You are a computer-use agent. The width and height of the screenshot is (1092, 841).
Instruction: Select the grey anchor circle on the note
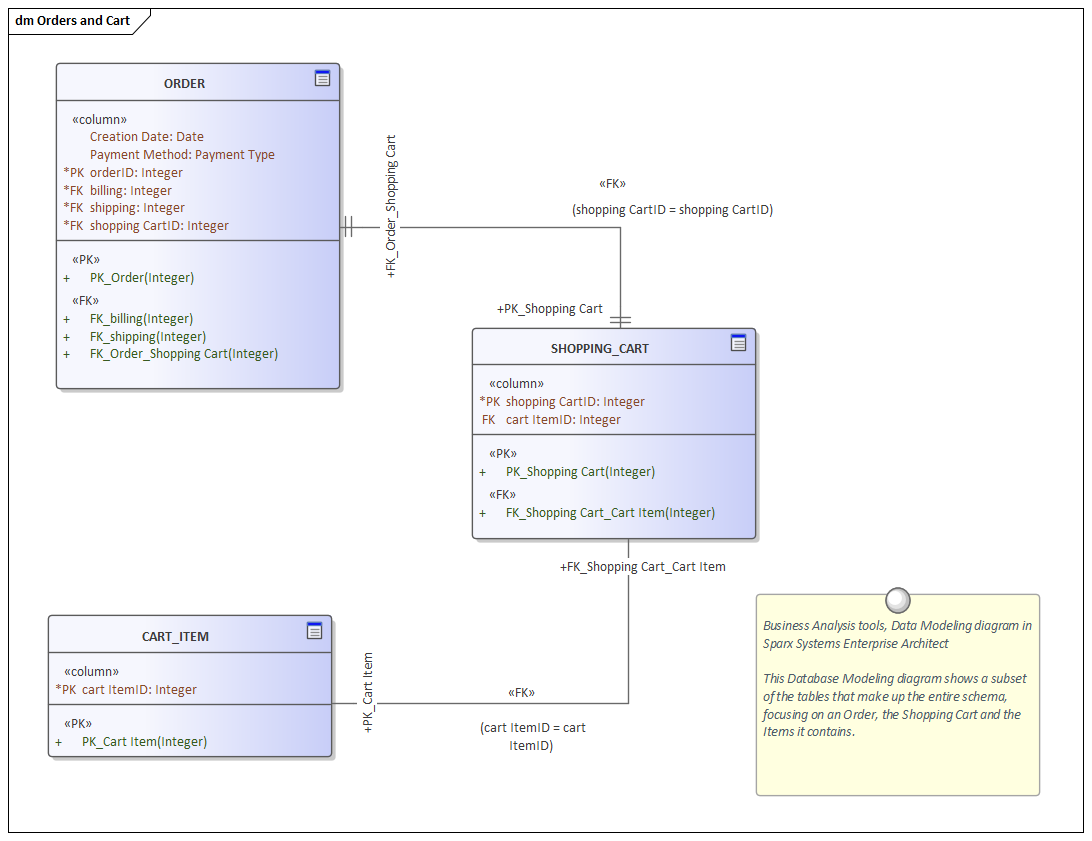[x=897, y=600]
